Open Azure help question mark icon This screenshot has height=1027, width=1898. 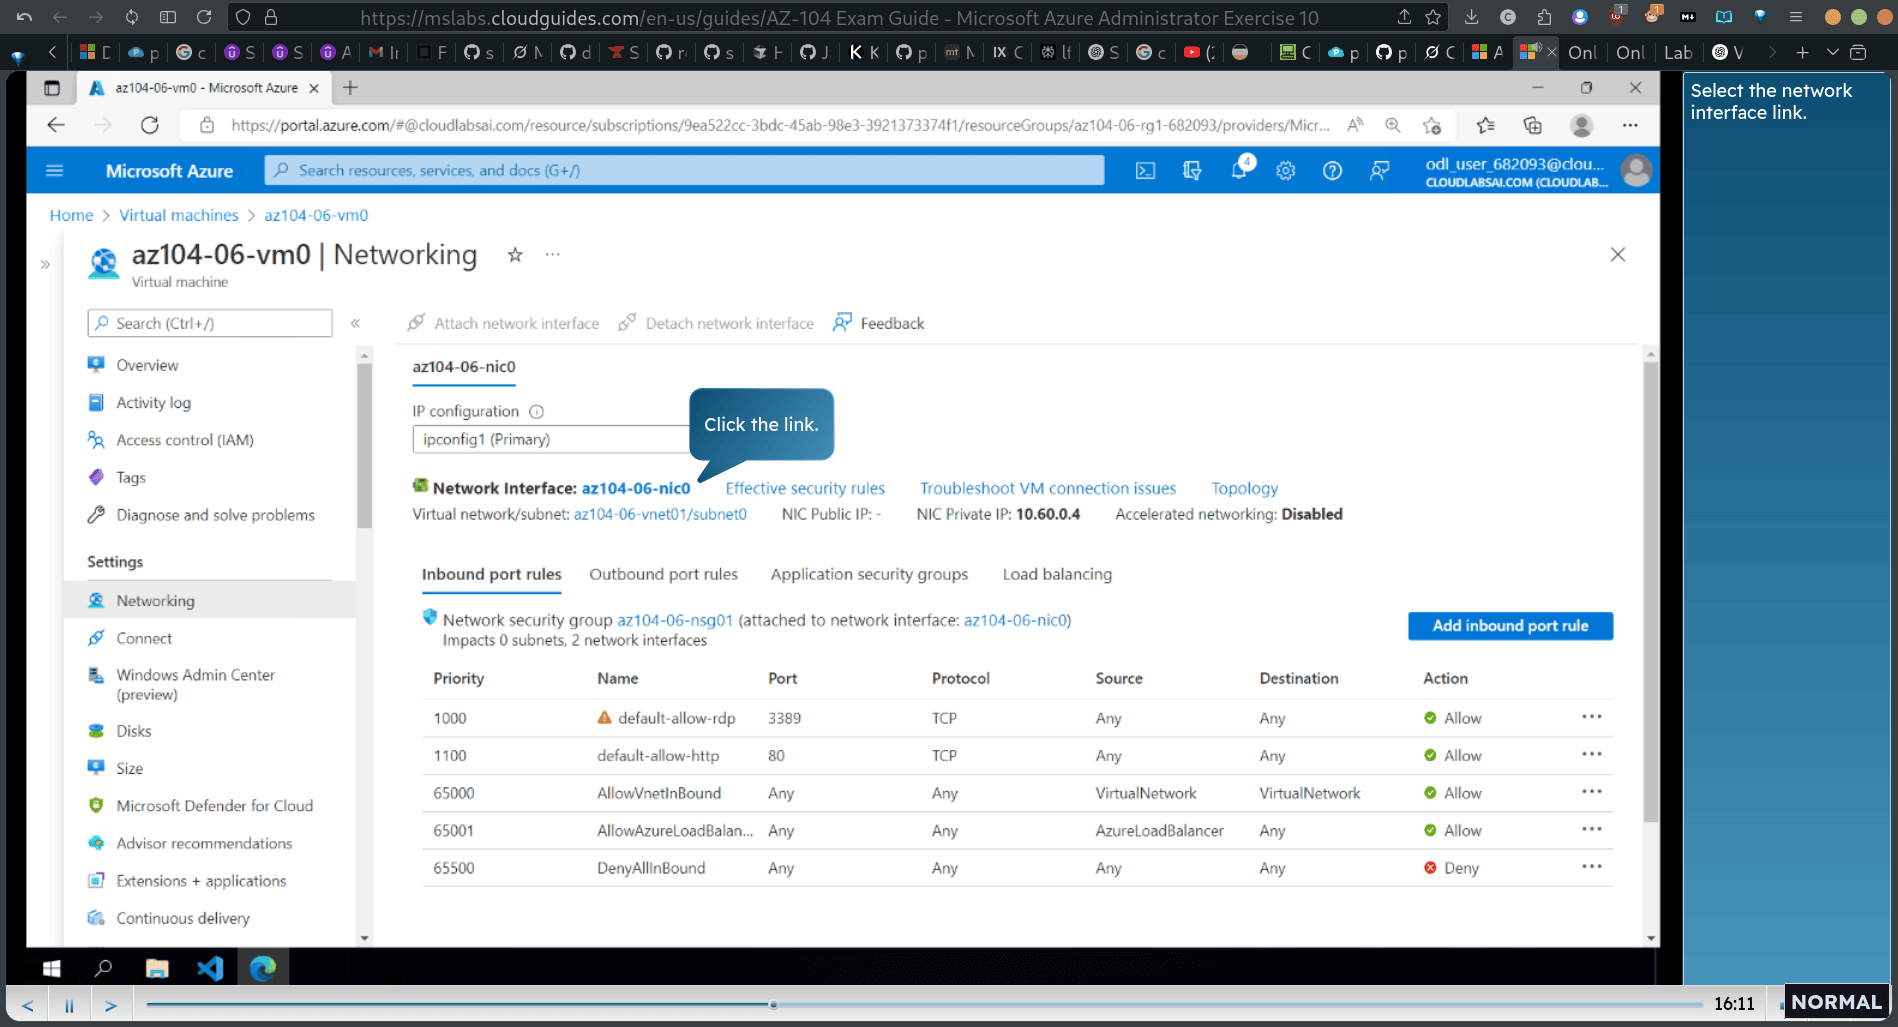click(x=1332, y=171)
